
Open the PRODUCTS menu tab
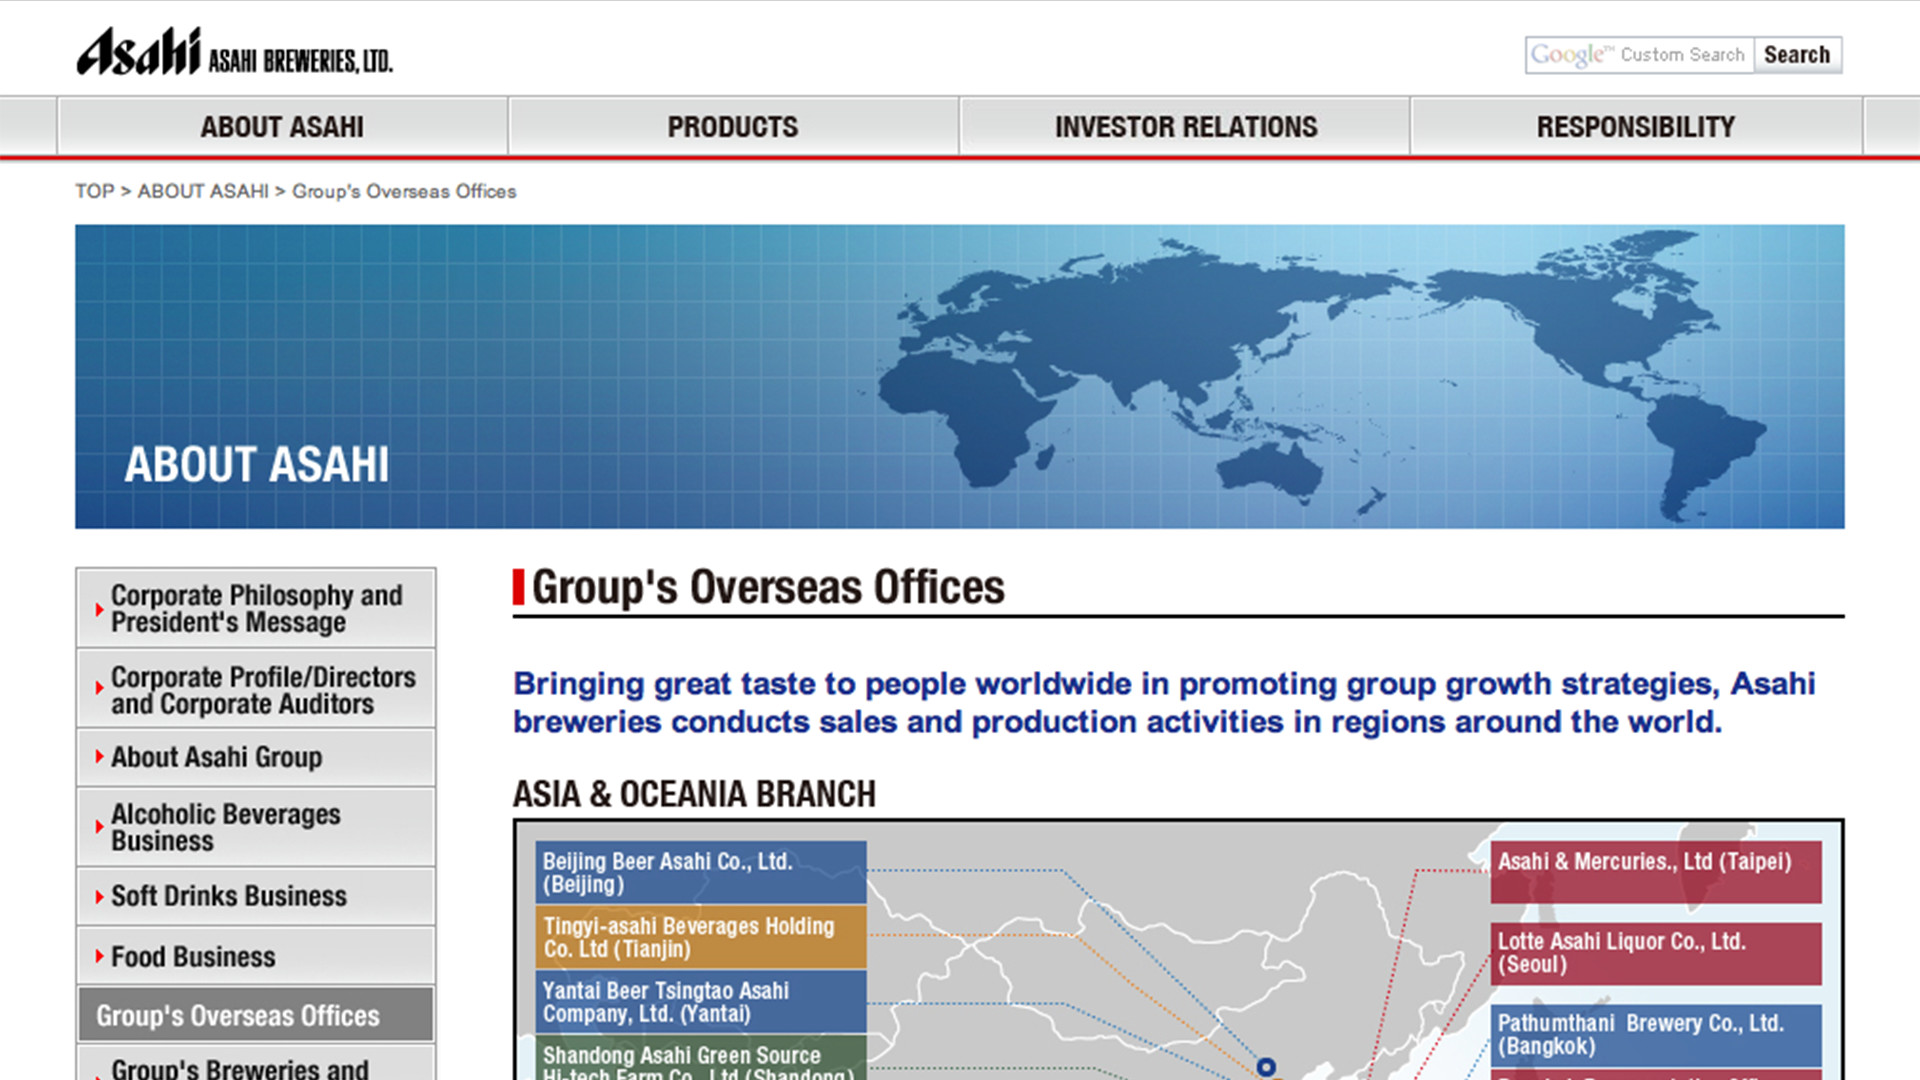733,127
